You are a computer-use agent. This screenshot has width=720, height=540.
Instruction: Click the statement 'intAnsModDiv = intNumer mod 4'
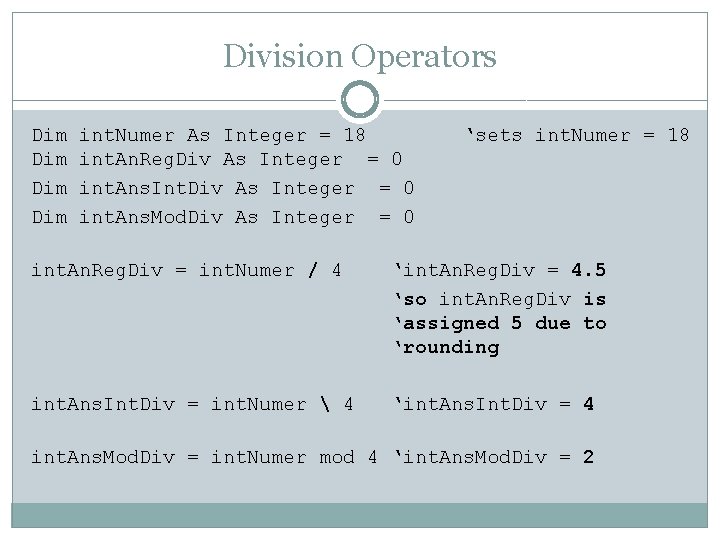204,457
